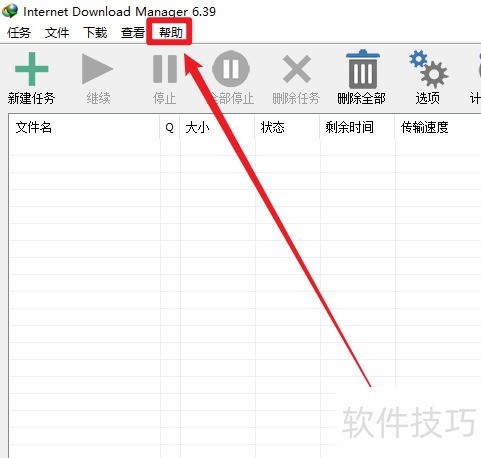Click the 删除任务 label

pyautogui.click(x=296, y=98)
